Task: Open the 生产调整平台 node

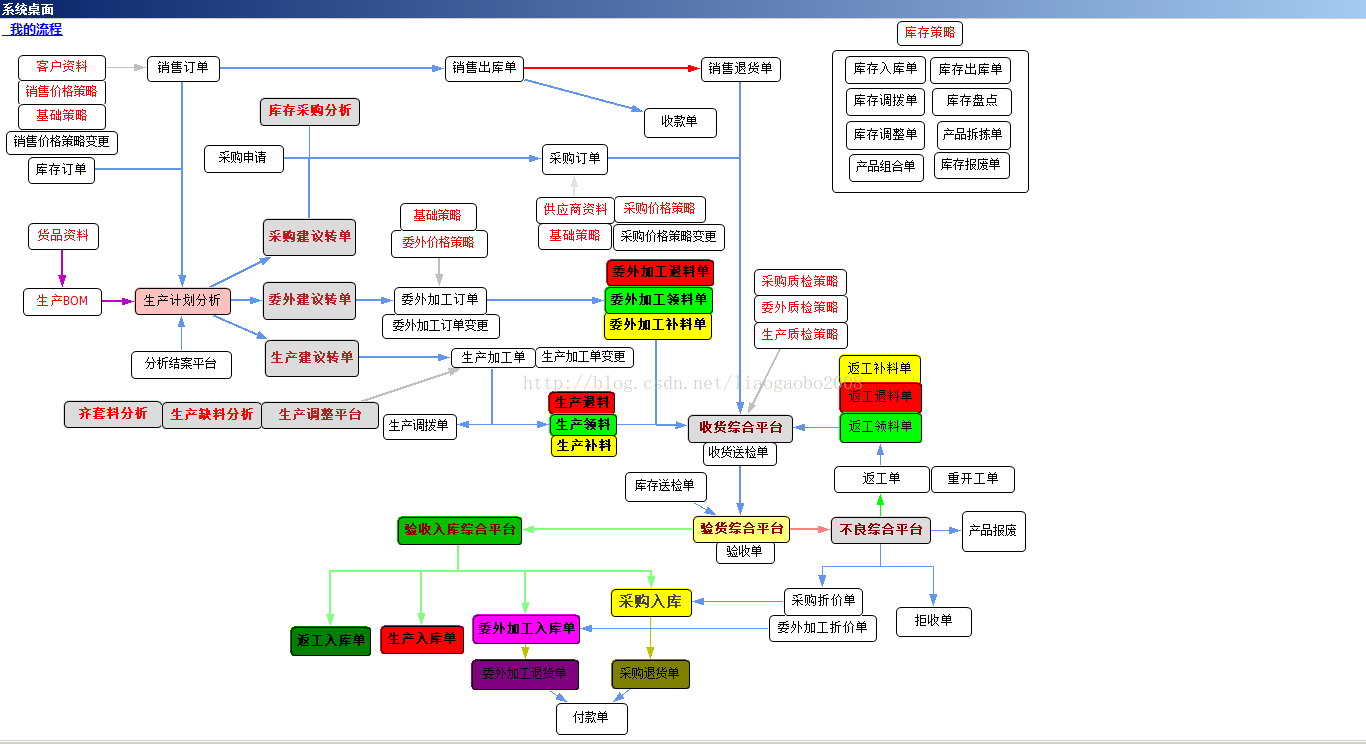Action: pos(320,415)
